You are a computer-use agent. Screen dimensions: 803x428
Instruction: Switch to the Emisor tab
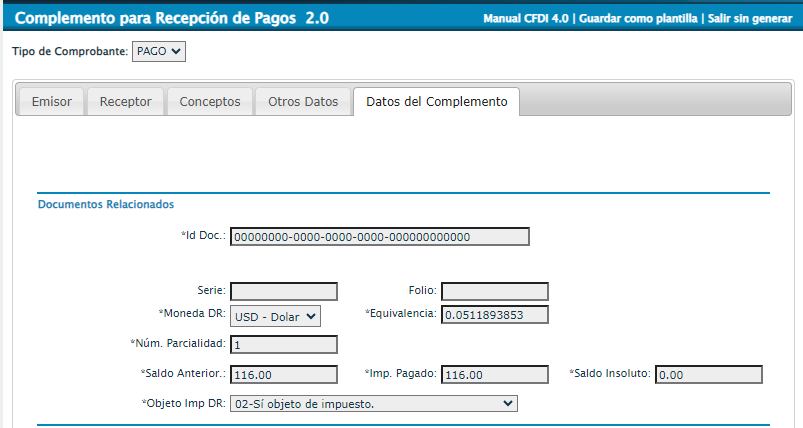pyautogui.click(x=52, y=102)
